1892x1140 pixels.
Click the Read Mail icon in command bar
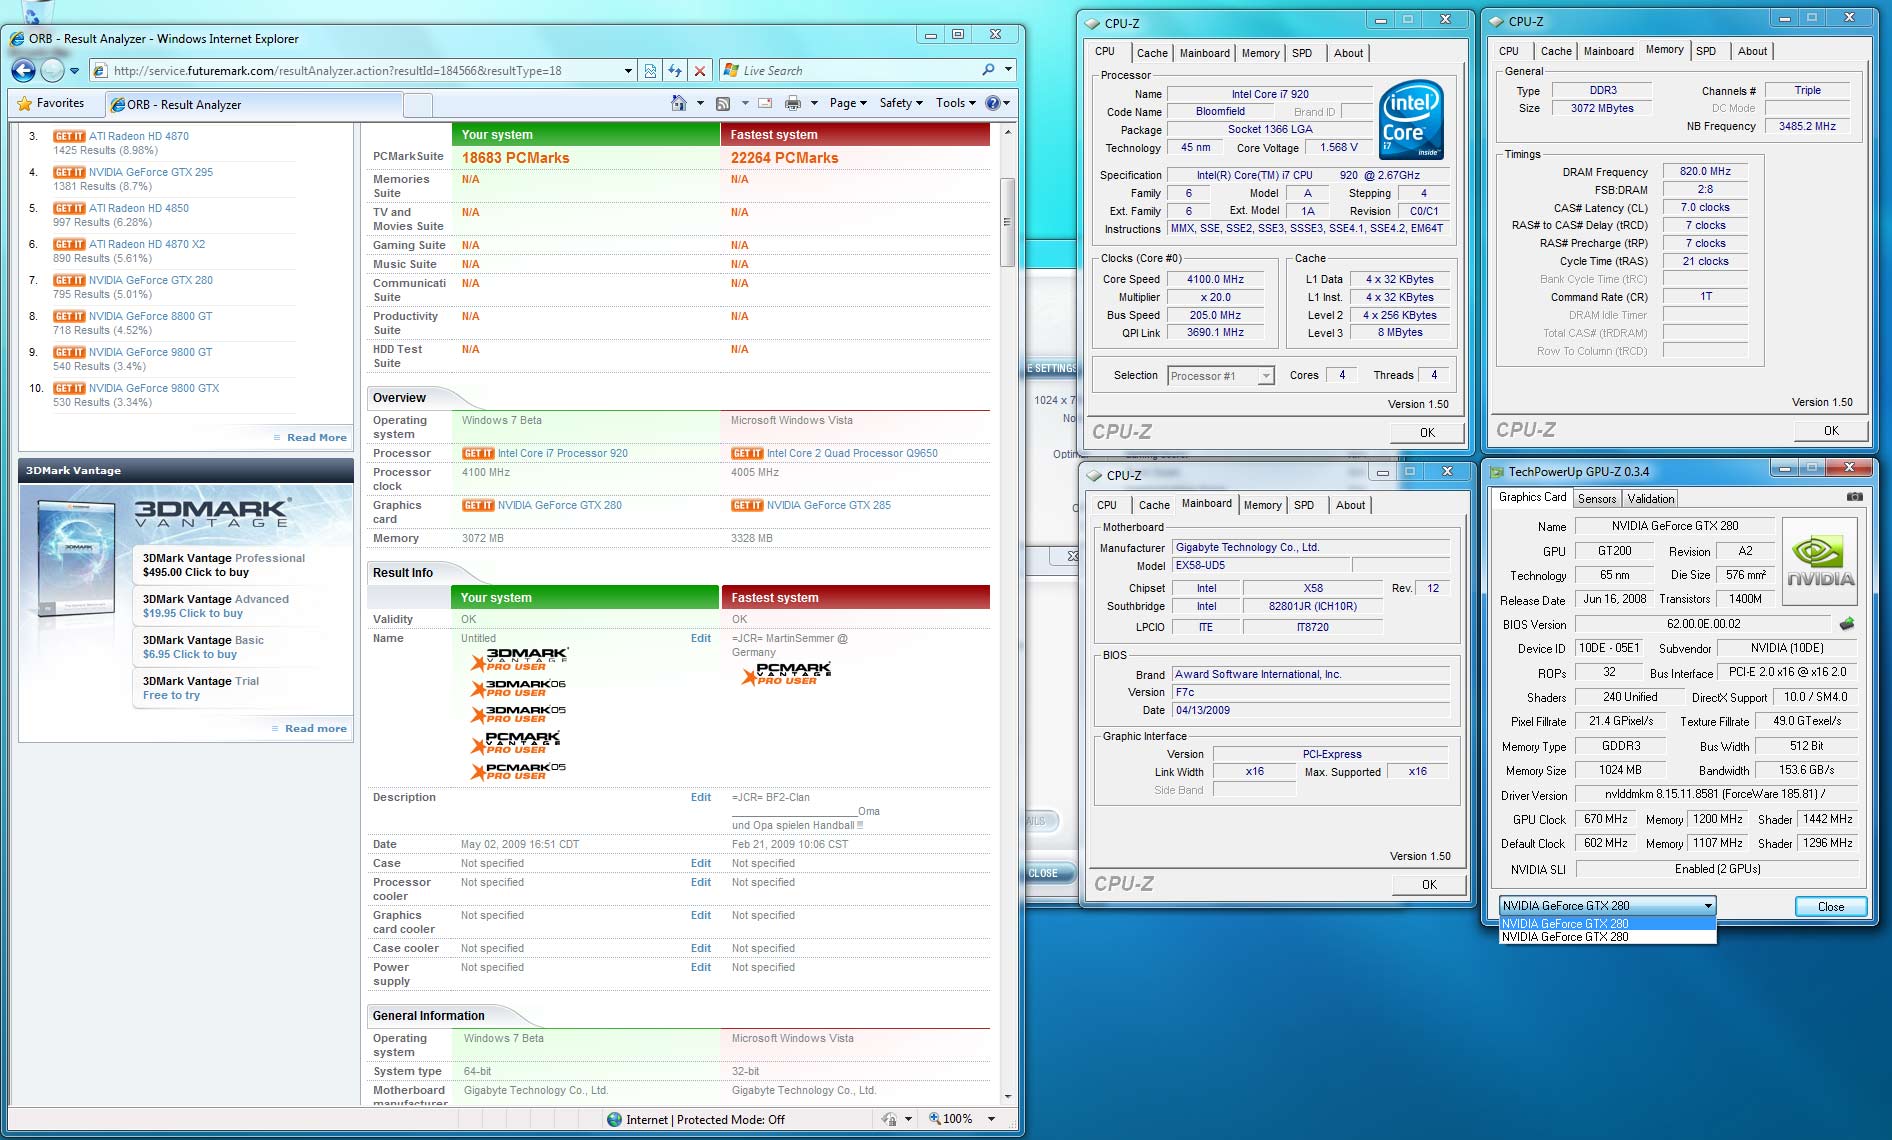(x=765, y=103)
